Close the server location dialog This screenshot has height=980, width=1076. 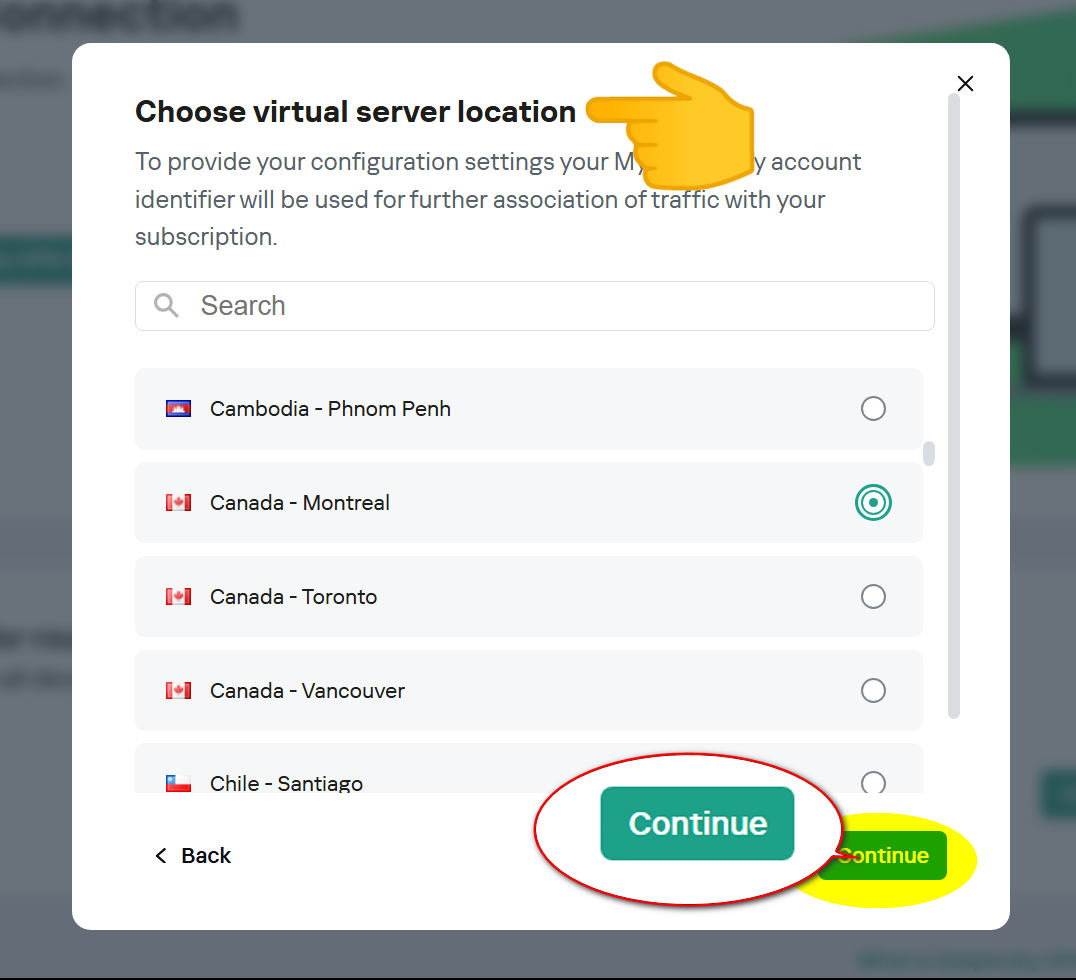coord(966,84)
